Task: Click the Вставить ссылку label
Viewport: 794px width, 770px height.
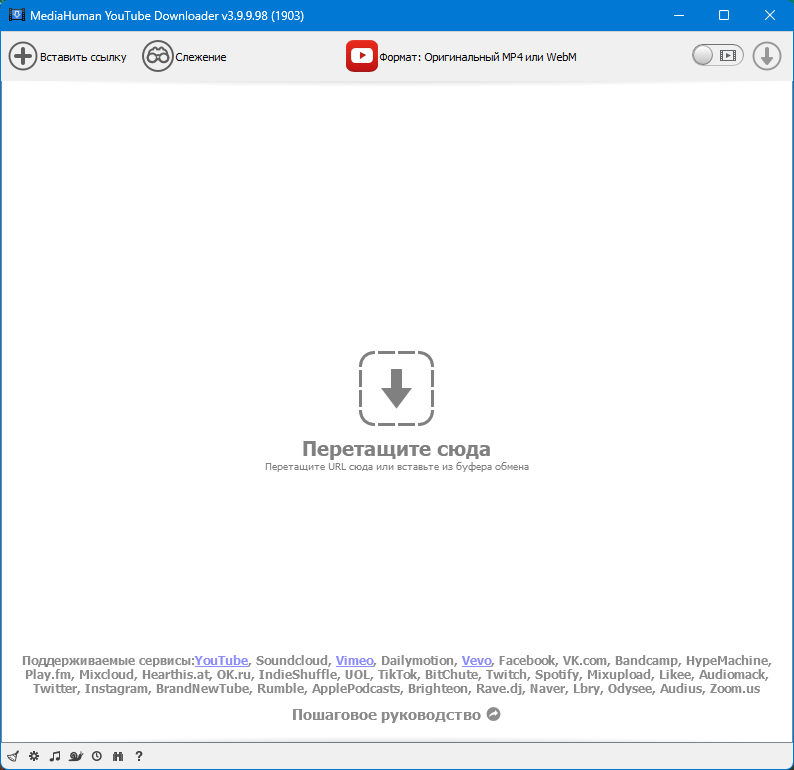Action: 83,57
